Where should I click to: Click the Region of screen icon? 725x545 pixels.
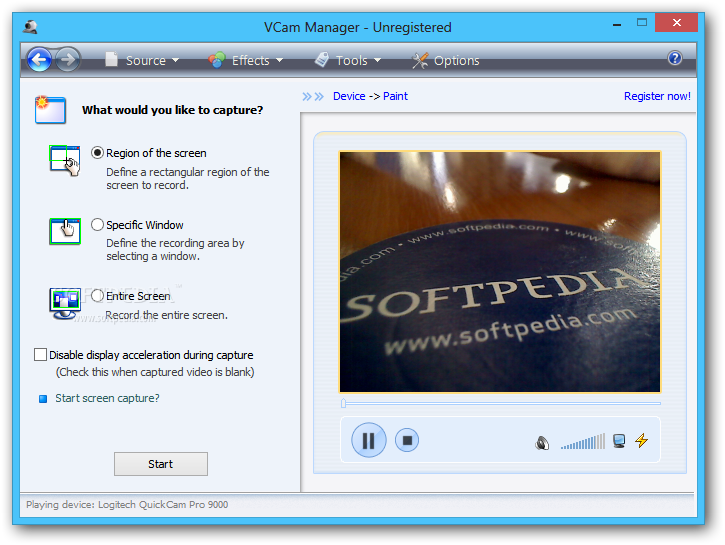point(65,160)
